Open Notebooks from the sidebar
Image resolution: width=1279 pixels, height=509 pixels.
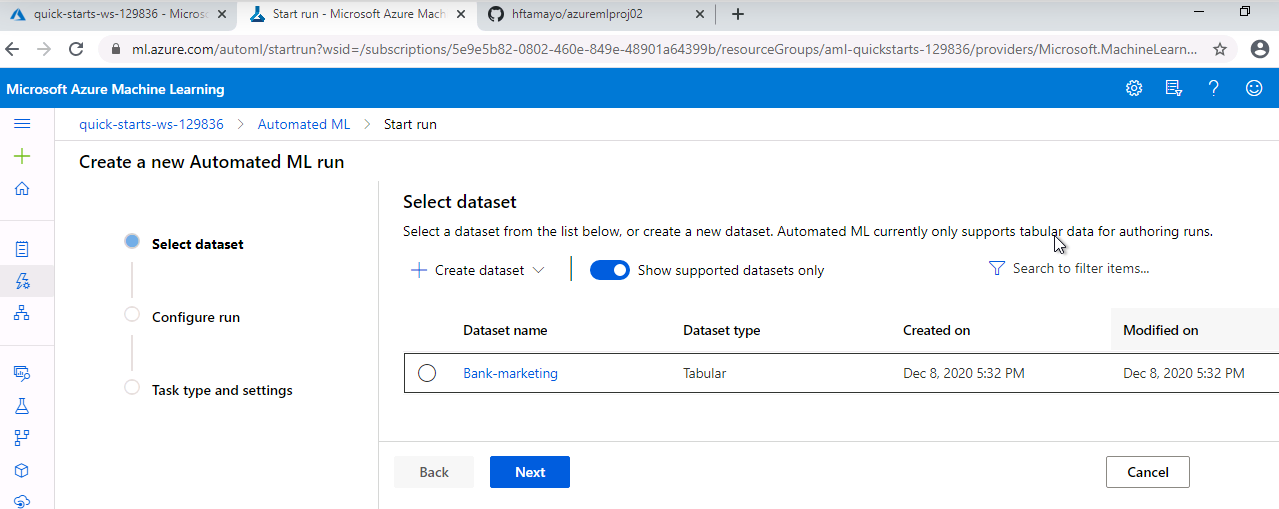pyautogui.click(x=22, y=249)
